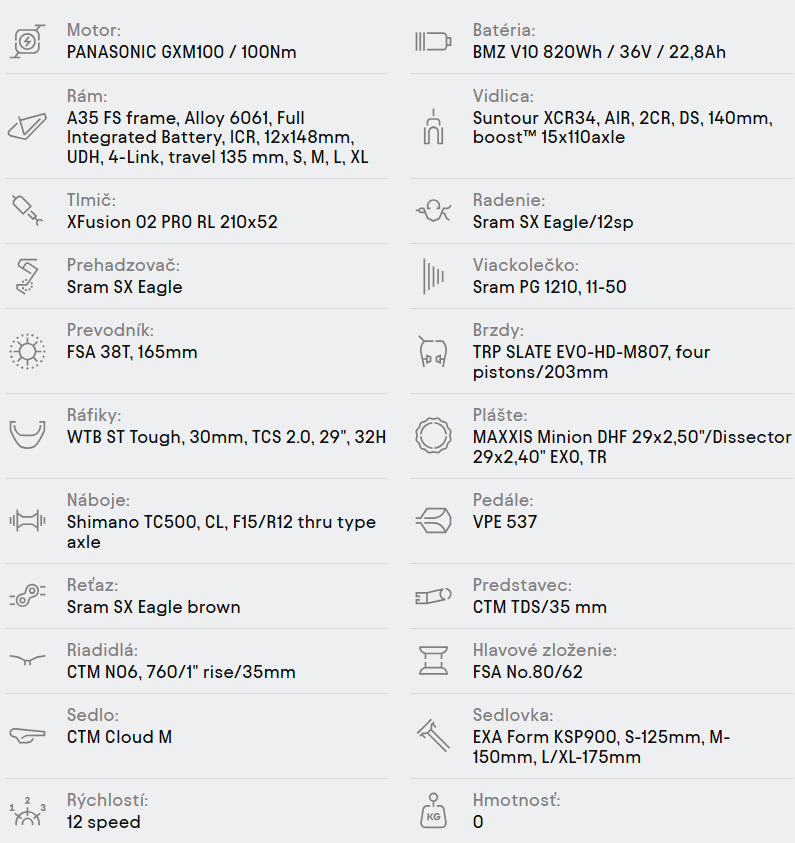This screenshot has height=843, width=795.
Task: Click the motor icon beside Motor
Action: pyautogui.click(x=27, y=41)
